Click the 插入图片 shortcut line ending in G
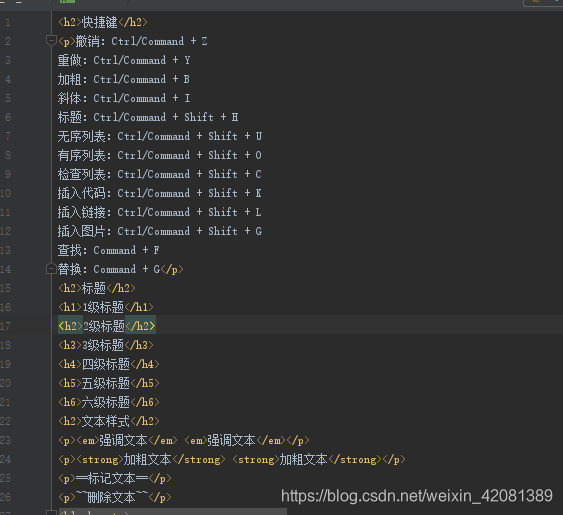This screenshot has height=515, width=563. click(160, 231)
